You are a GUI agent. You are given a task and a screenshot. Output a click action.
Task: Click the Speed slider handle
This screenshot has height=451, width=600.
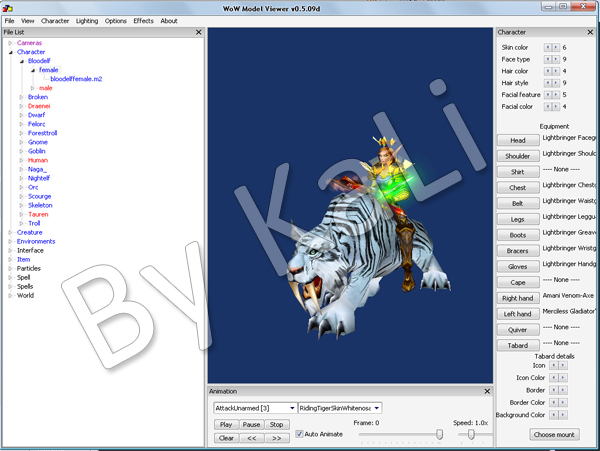(x=471, y=434)
